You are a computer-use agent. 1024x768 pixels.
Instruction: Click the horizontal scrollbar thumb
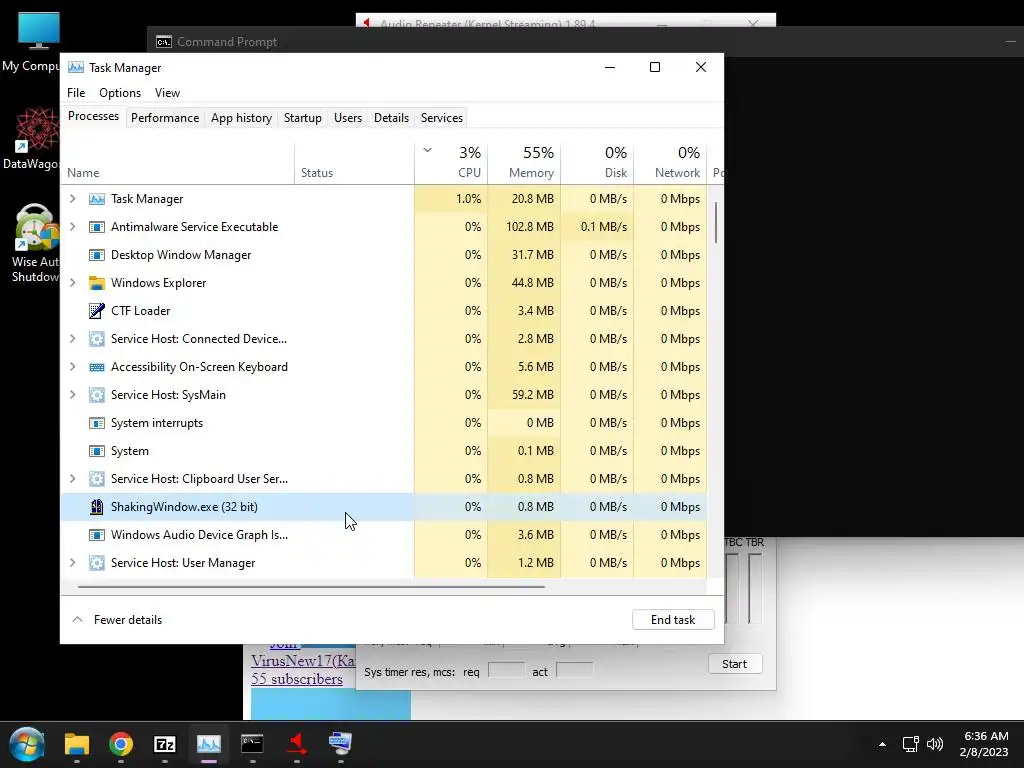(x=311, y=587)
